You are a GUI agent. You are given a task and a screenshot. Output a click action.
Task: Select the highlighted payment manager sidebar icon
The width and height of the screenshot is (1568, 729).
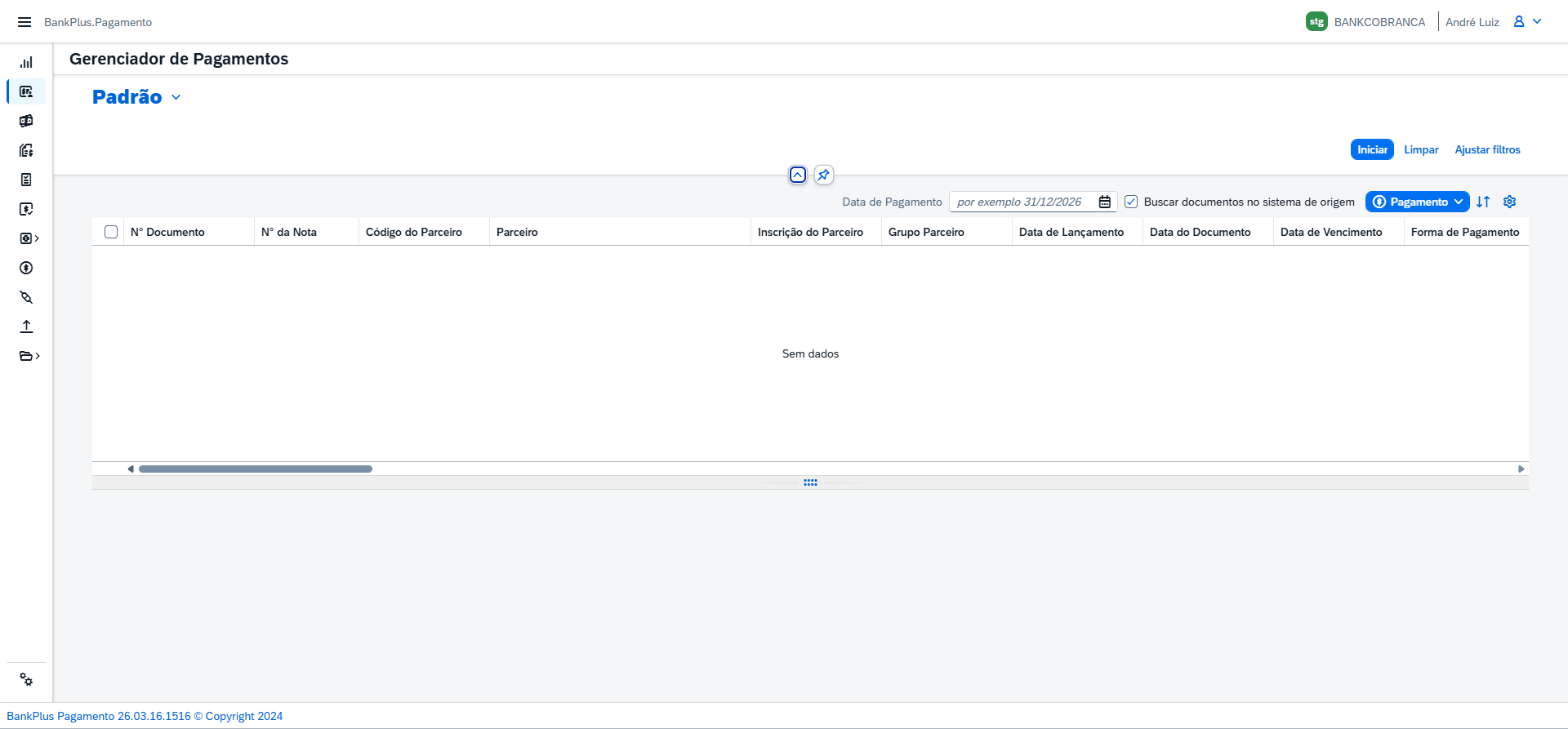coord(26,91)
